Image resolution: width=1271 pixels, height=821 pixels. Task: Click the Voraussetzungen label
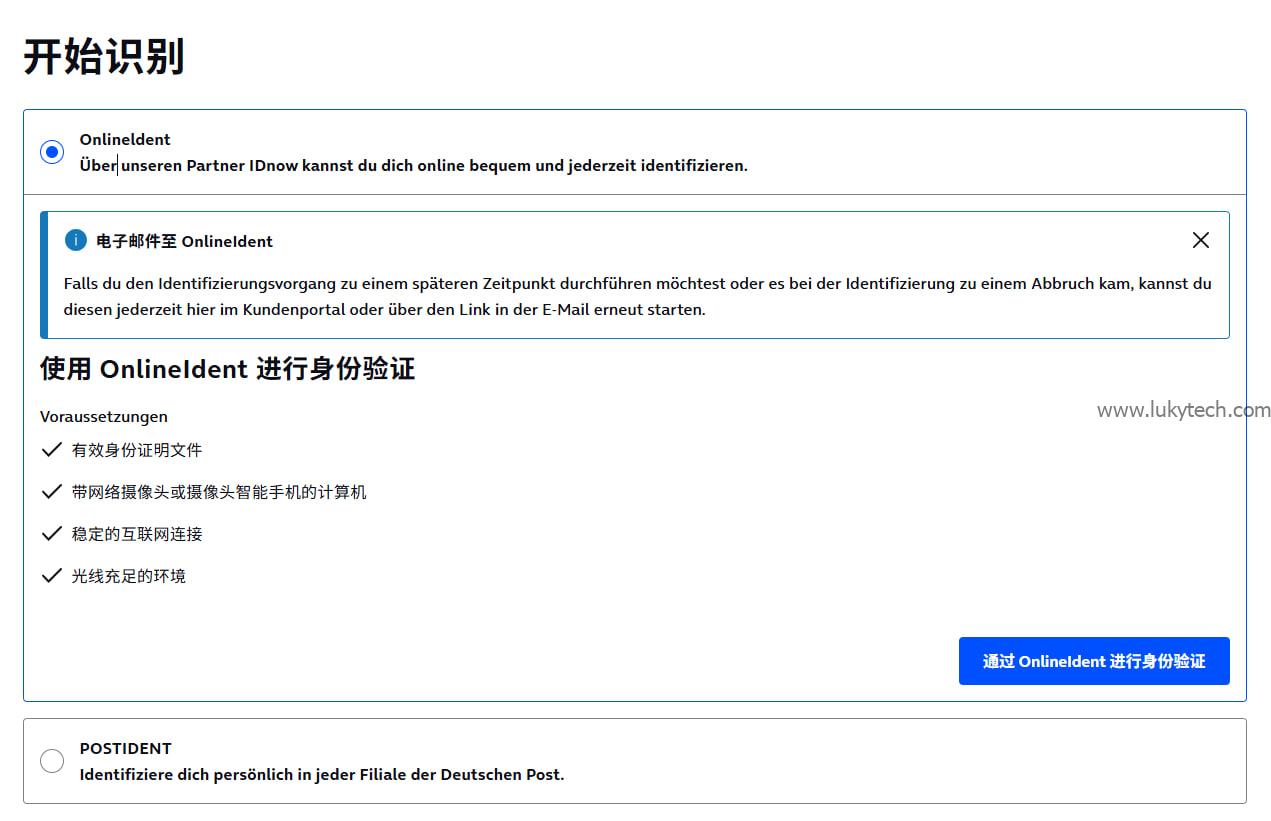[104, 416]
